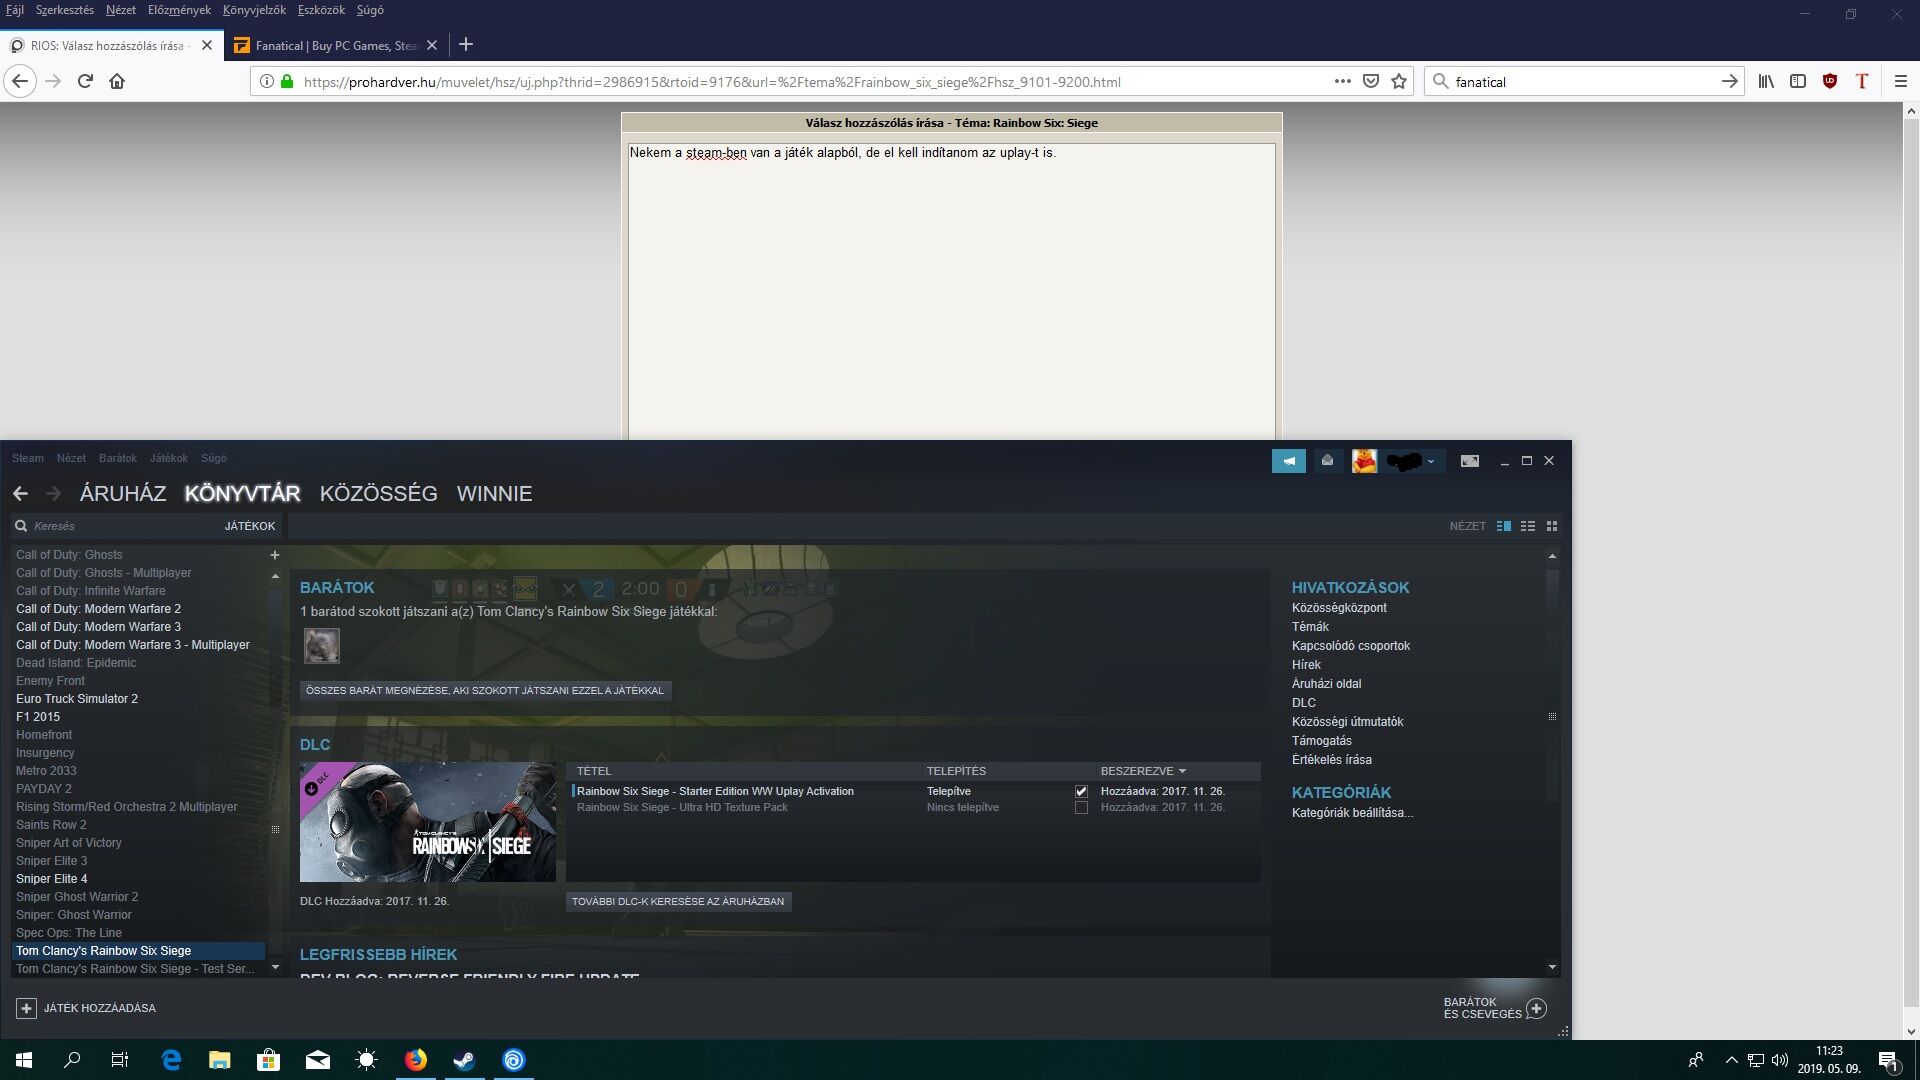Open Steam Barátok menu
The image size is (1920, 1080).
click(x=117, y=458)
